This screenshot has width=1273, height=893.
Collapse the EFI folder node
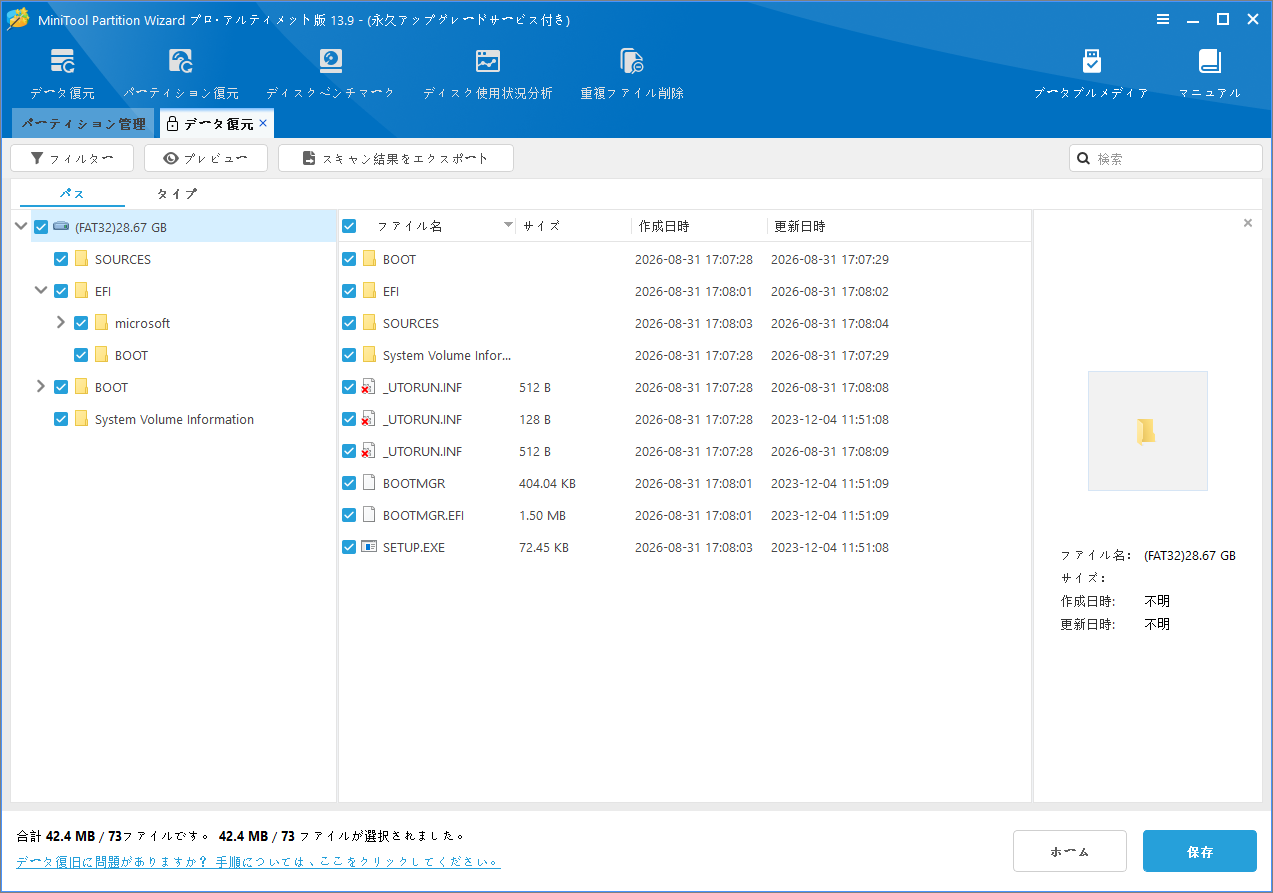[x=41, y=291]
